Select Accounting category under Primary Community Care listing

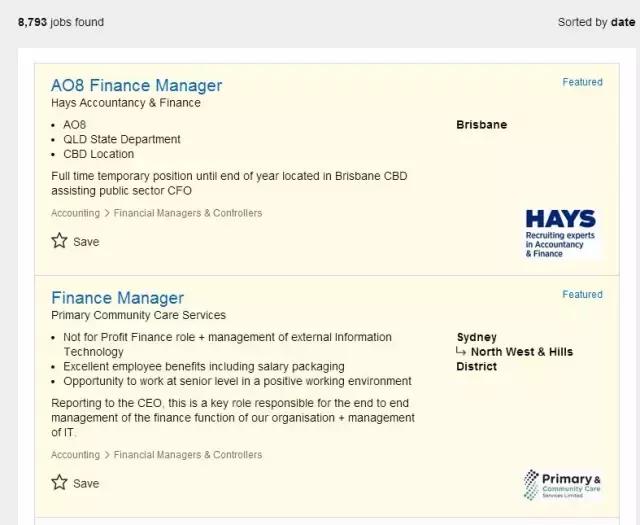pyautogui.click(x=75, y=455)
